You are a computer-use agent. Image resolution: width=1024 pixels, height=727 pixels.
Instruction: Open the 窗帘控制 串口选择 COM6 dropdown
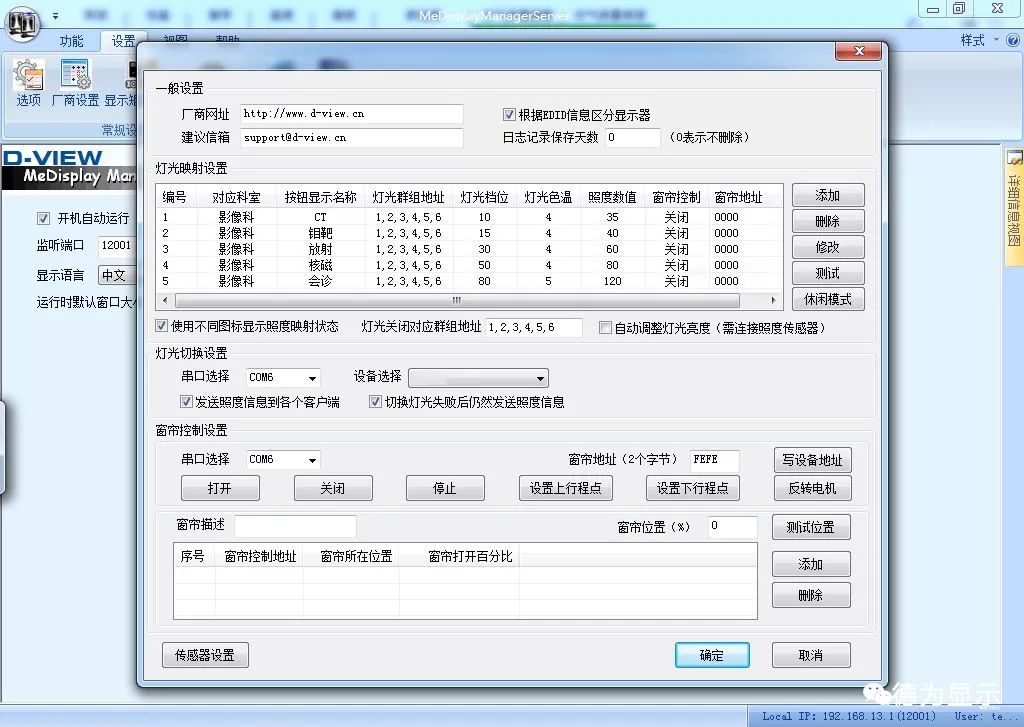pyautogui.click(x=283, y=460)
